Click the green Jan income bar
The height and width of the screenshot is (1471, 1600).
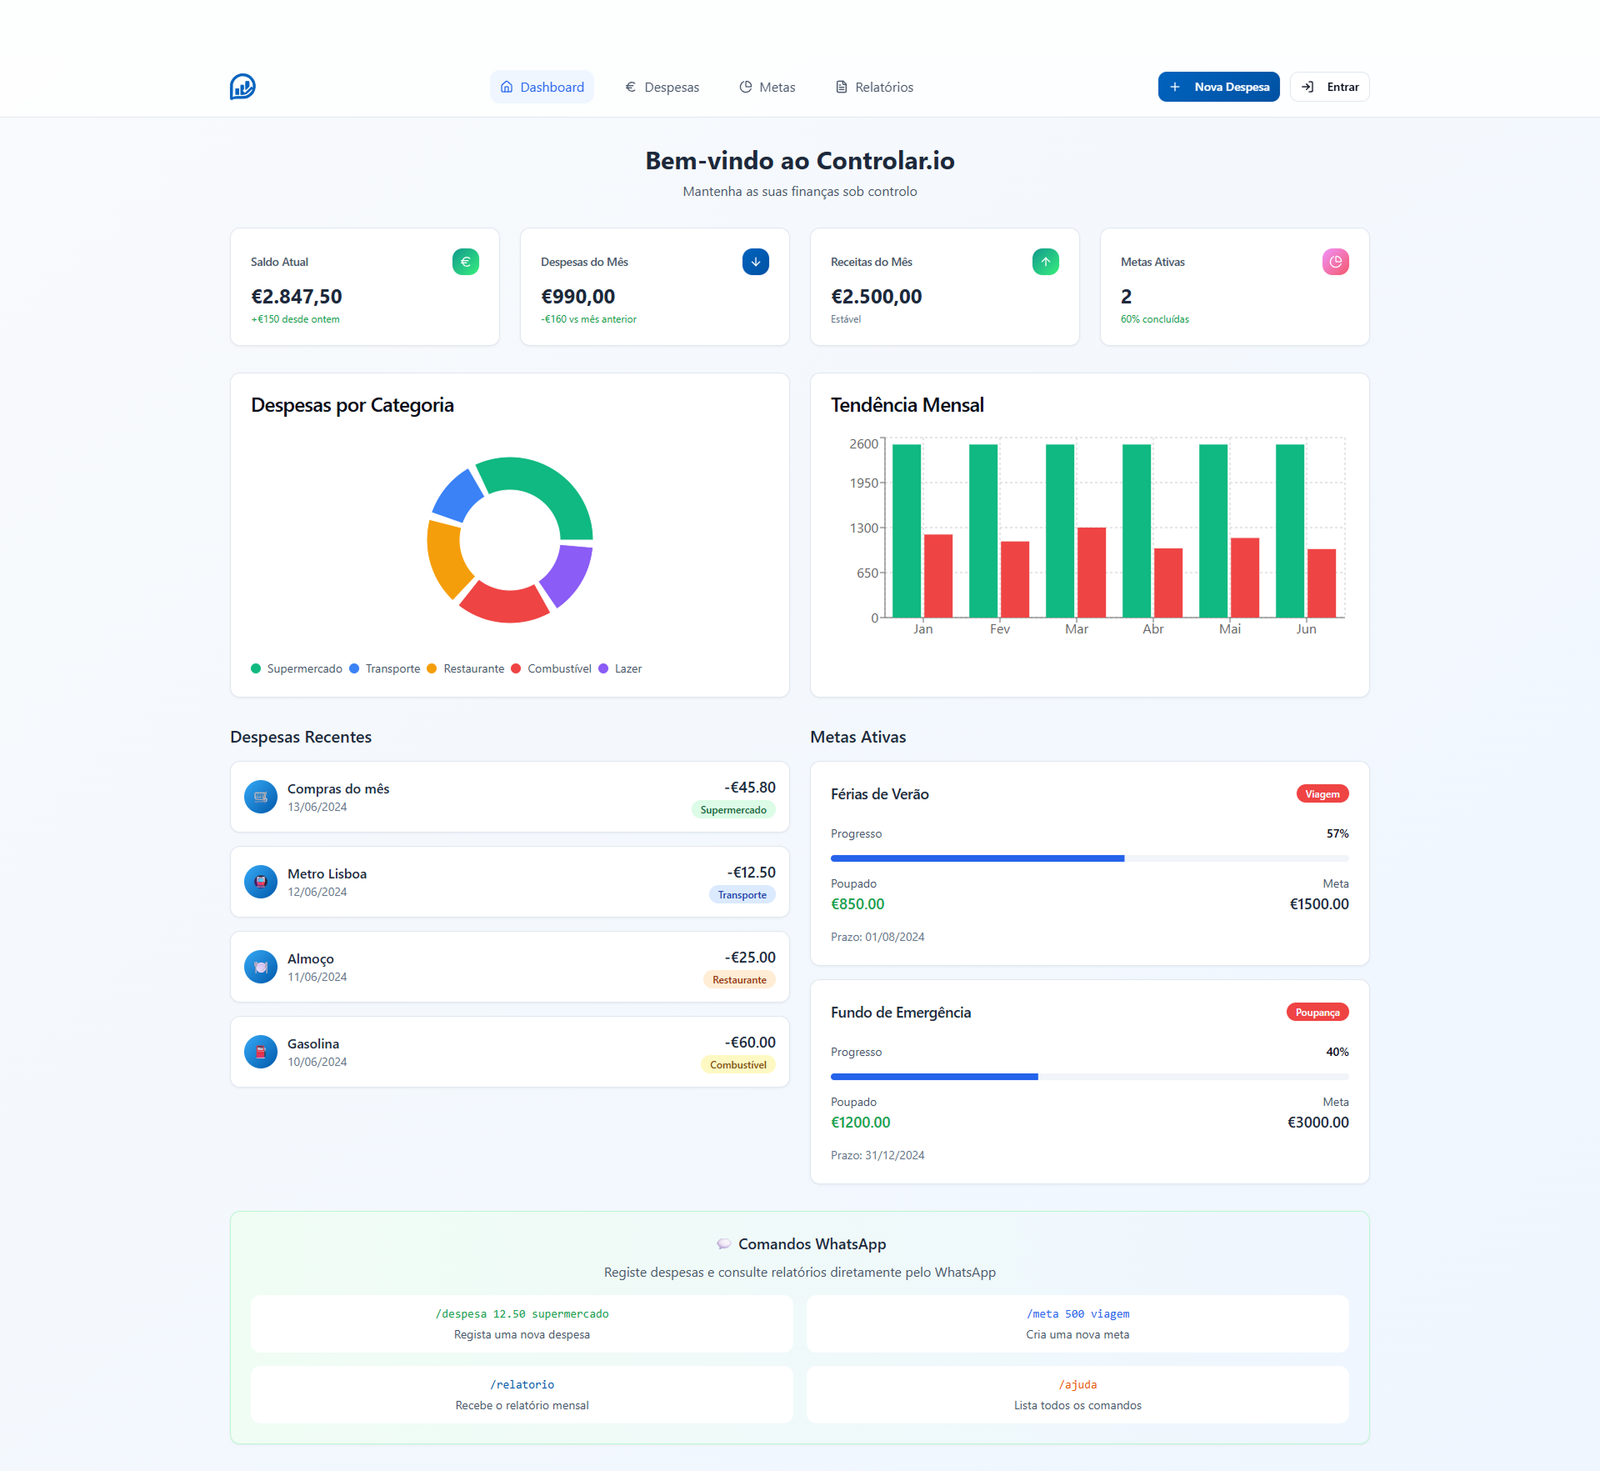[907, 531]
